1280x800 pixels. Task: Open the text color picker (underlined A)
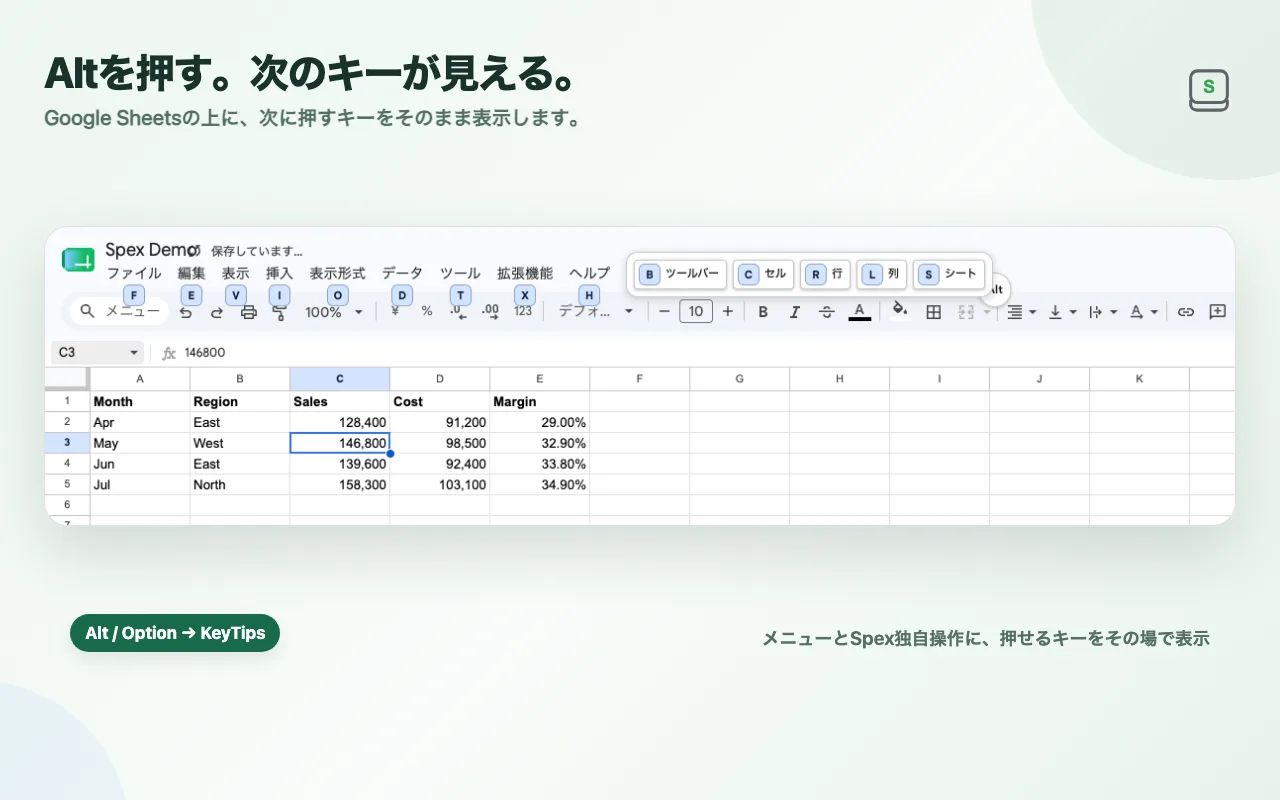[859, 312]
